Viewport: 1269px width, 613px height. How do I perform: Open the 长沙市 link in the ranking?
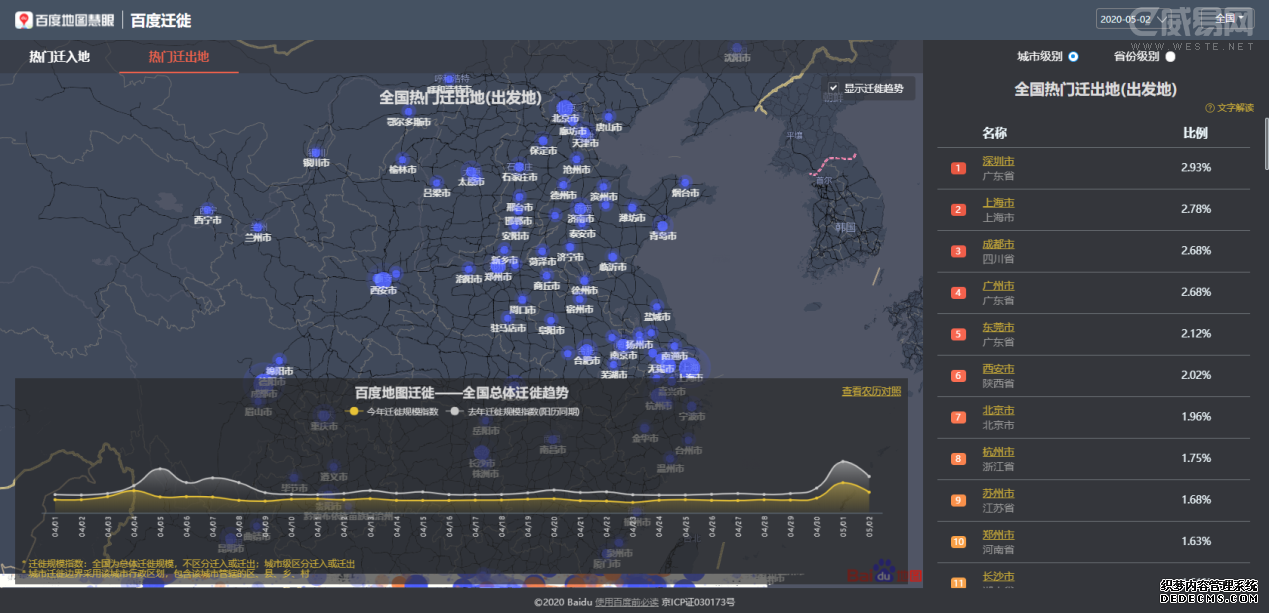click(998, 577)
